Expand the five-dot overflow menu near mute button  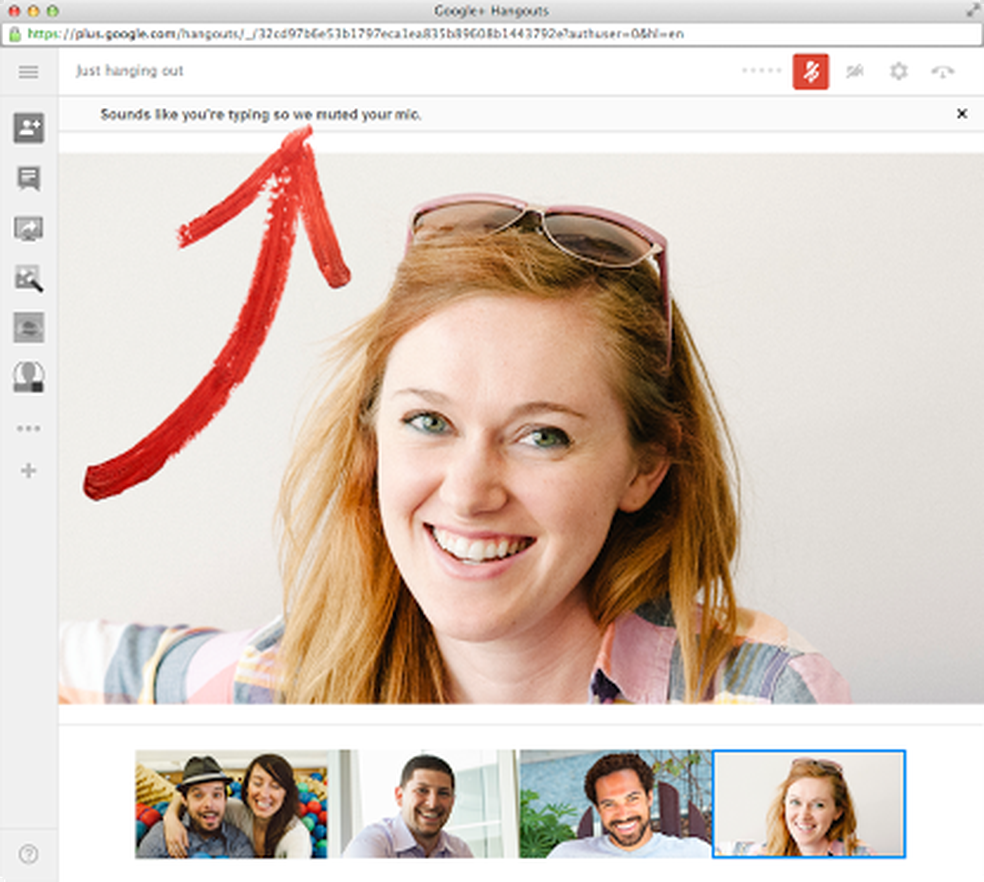pos(762,72)
